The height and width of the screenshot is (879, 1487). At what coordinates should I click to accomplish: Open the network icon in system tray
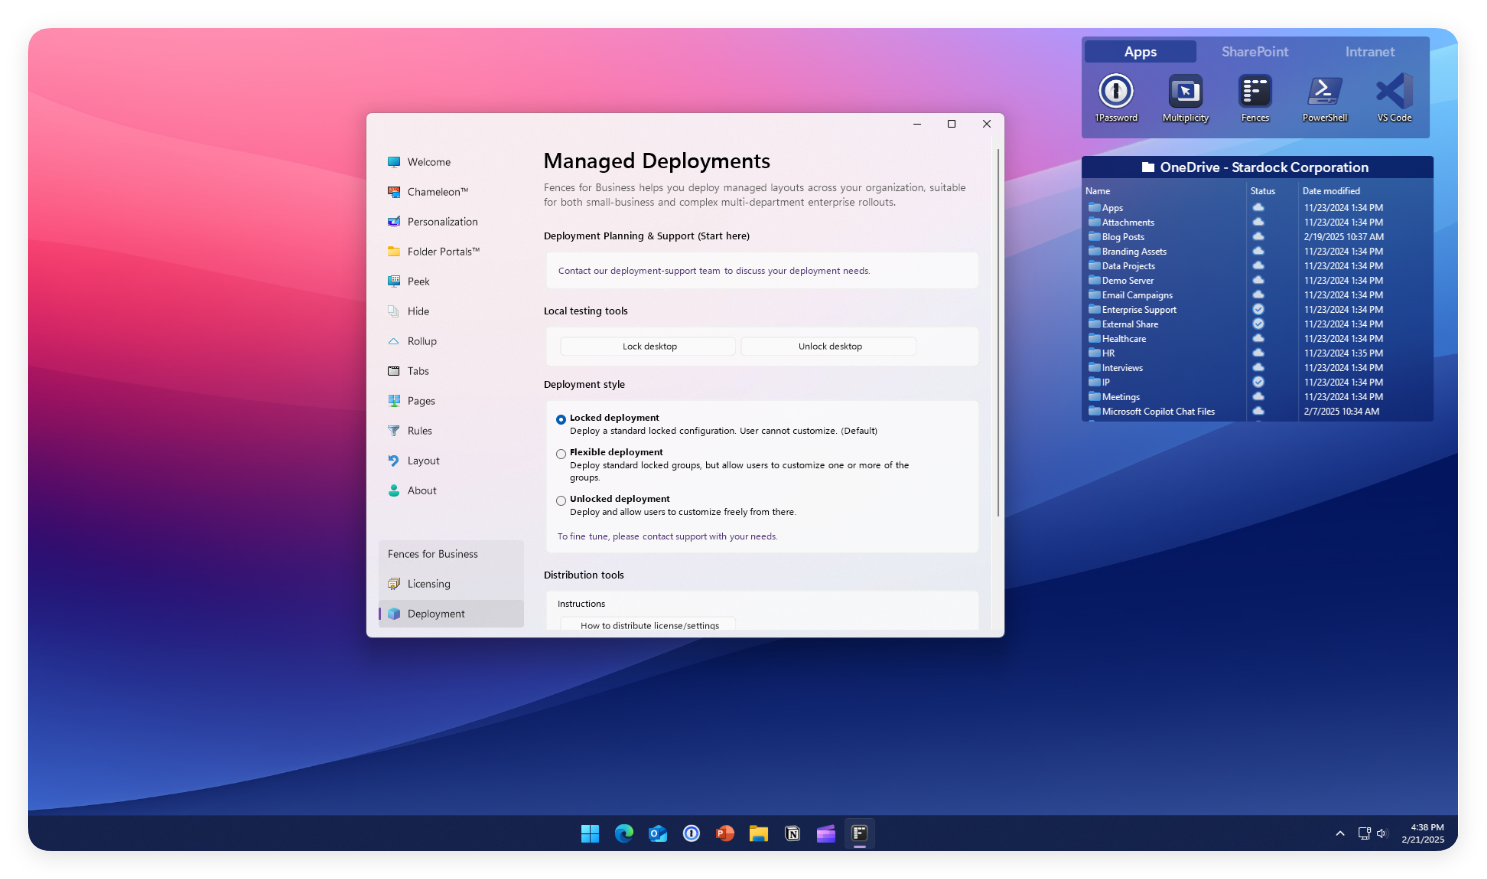tap(1364, 833)
